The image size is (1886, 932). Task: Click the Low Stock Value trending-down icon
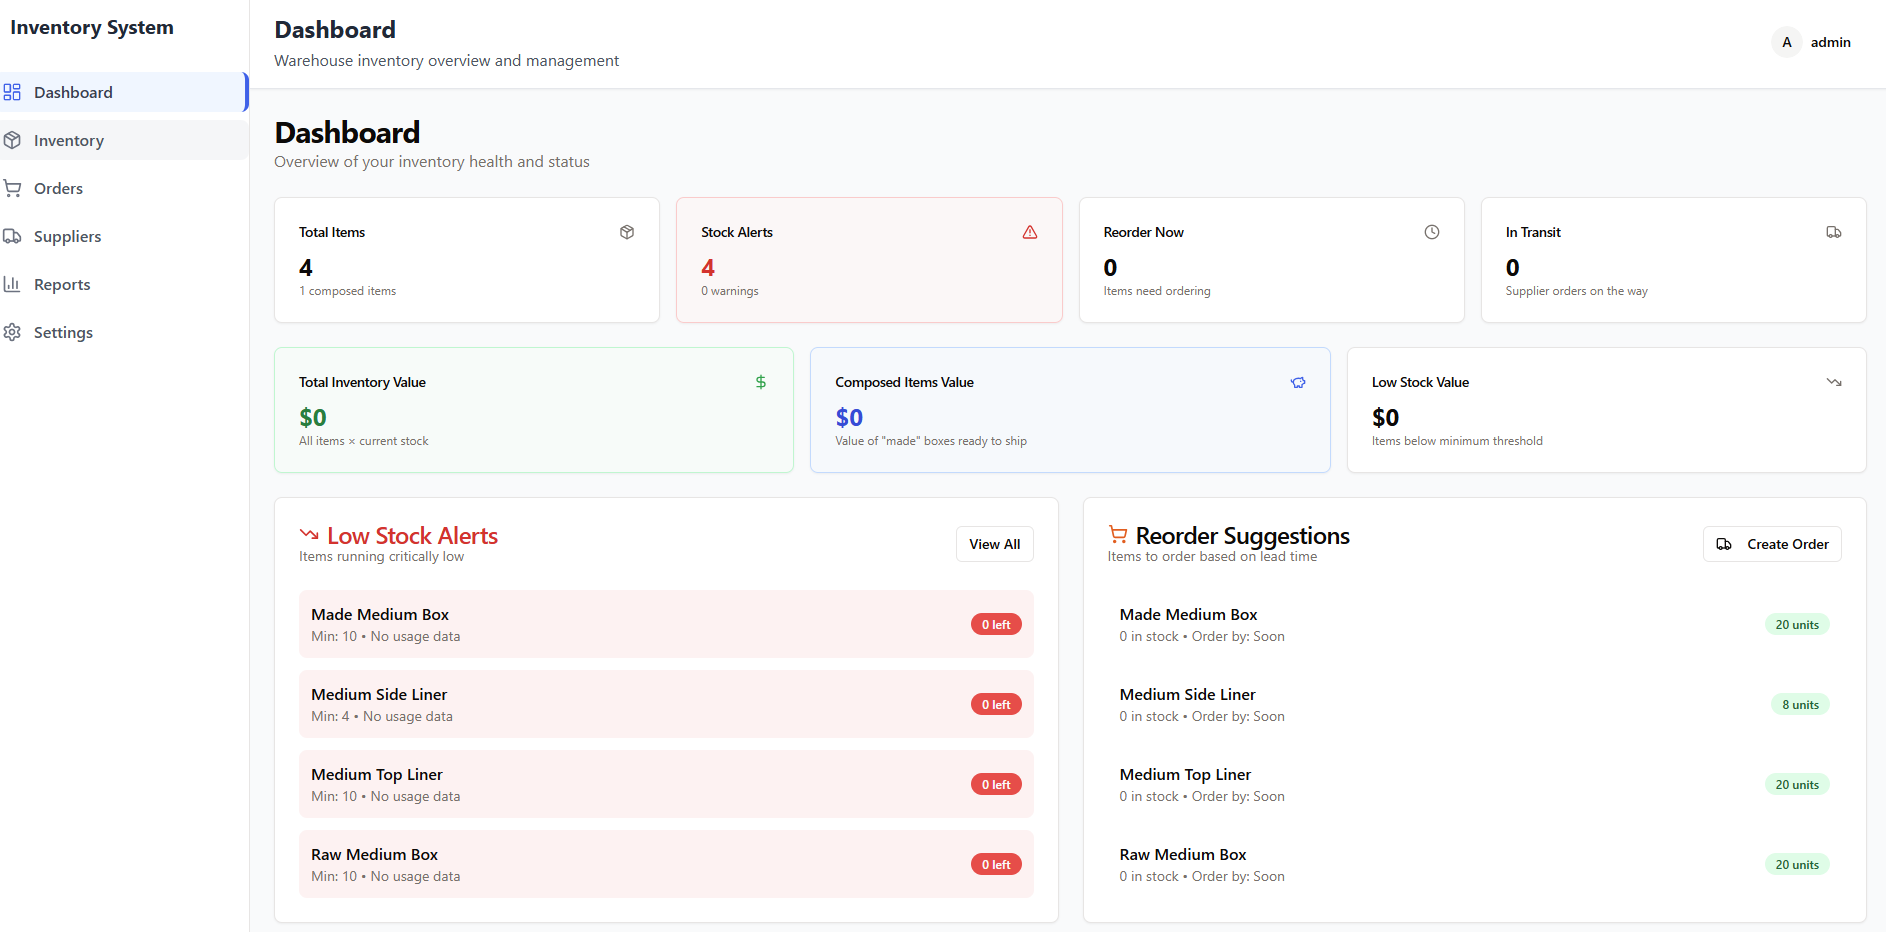point(1833,382)
